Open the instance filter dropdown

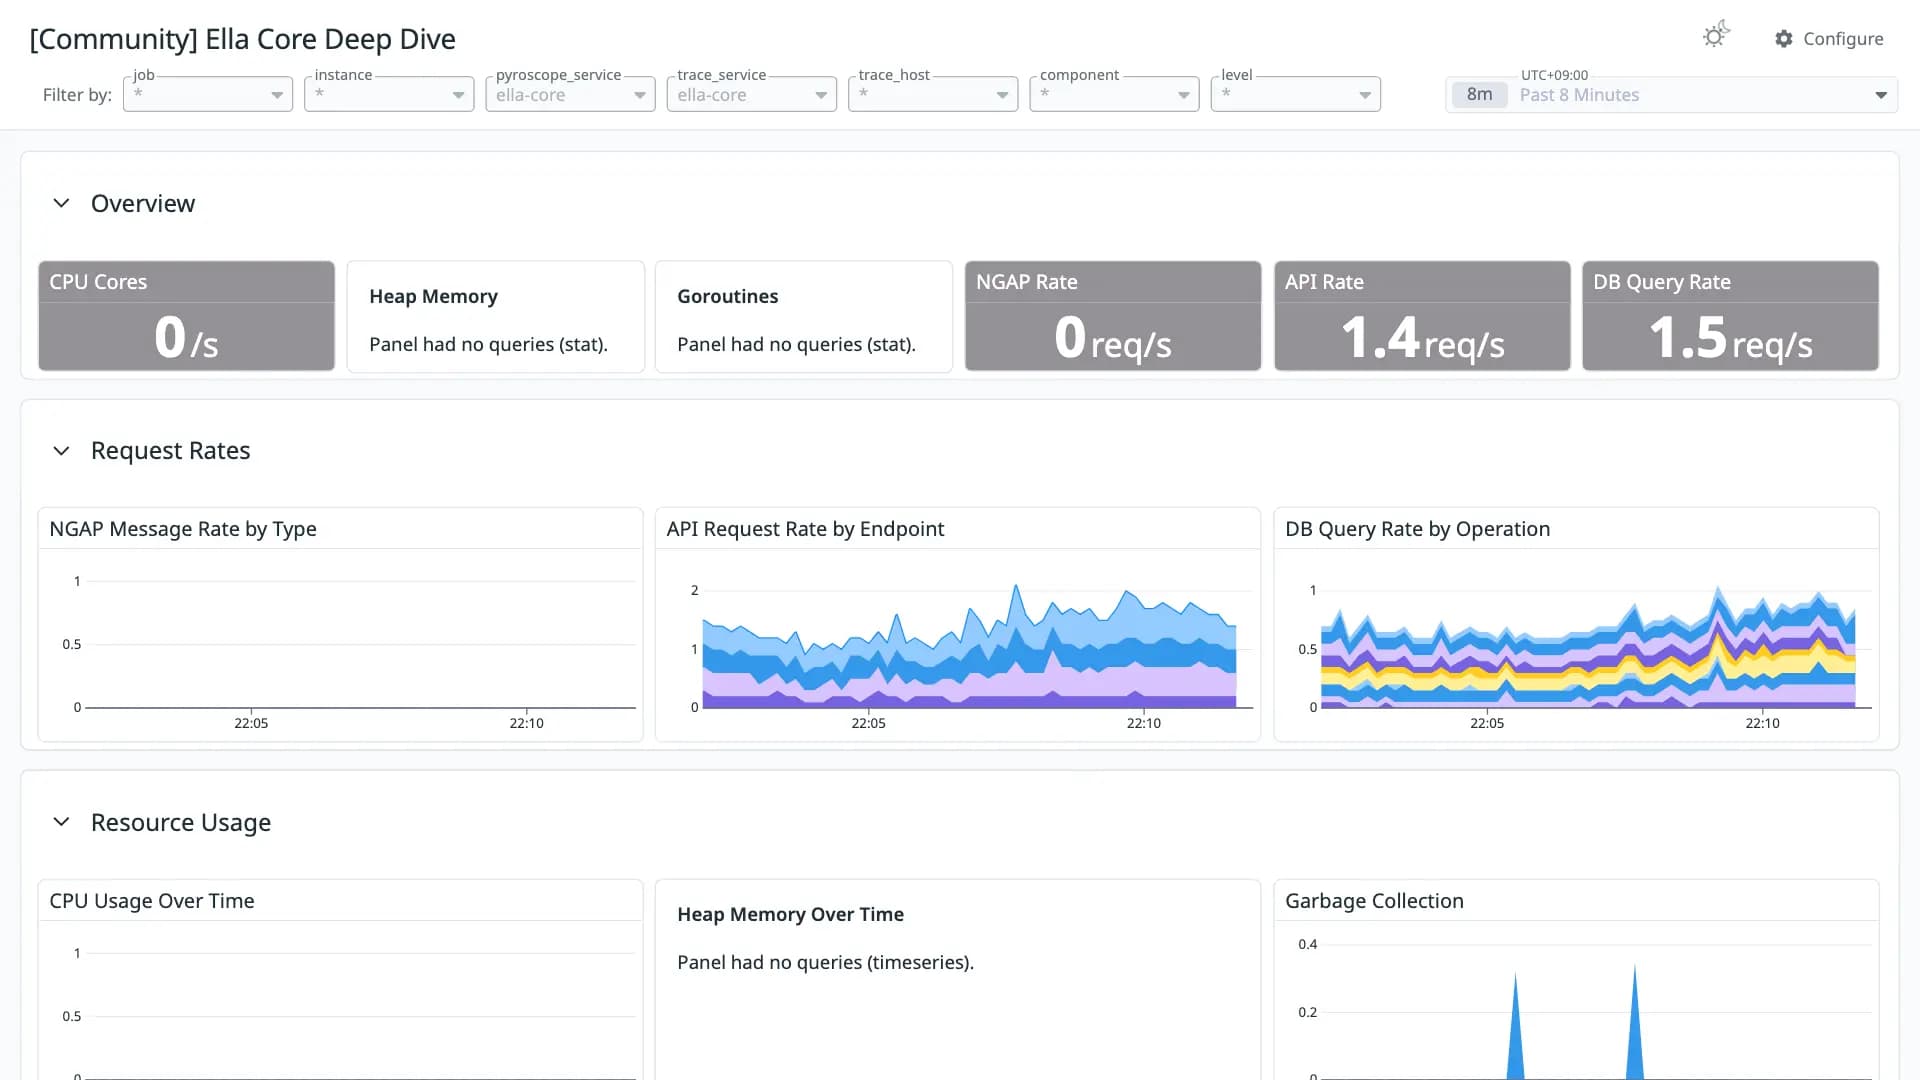tap(389, 94)
